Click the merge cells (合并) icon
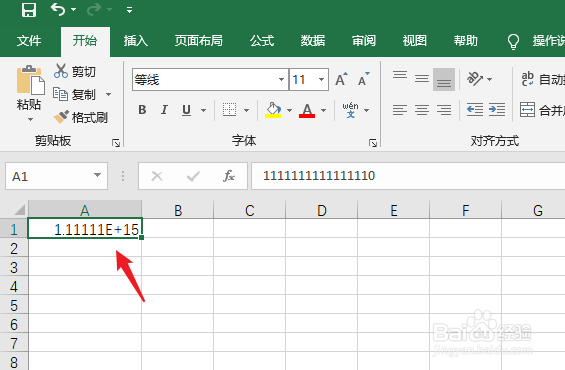The height and width of the screenshot is (370, 565). coord(527,110)
